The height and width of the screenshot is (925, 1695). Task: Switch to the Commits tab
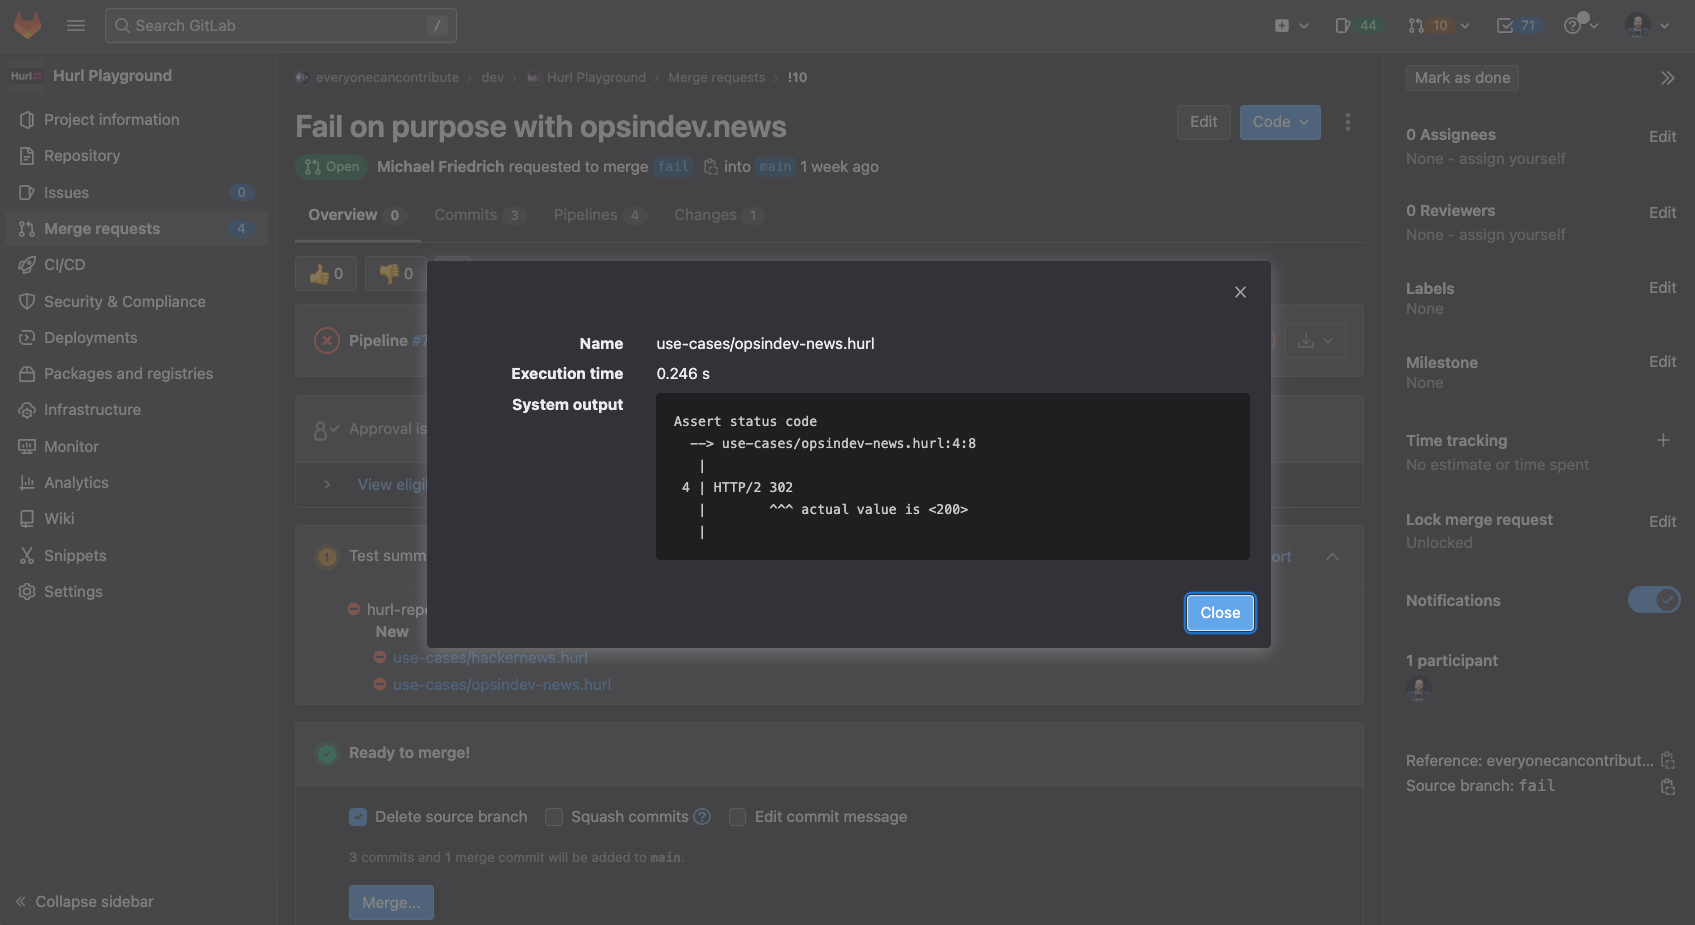[x=464, y=214]
